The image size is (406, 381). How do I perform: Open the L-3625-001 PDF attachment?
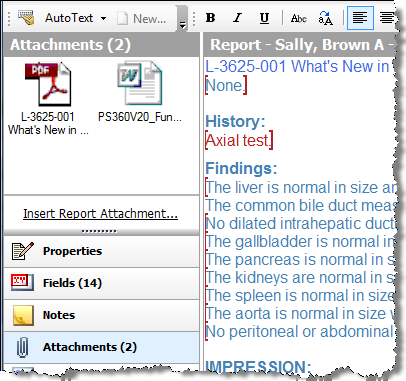(48, 99)
